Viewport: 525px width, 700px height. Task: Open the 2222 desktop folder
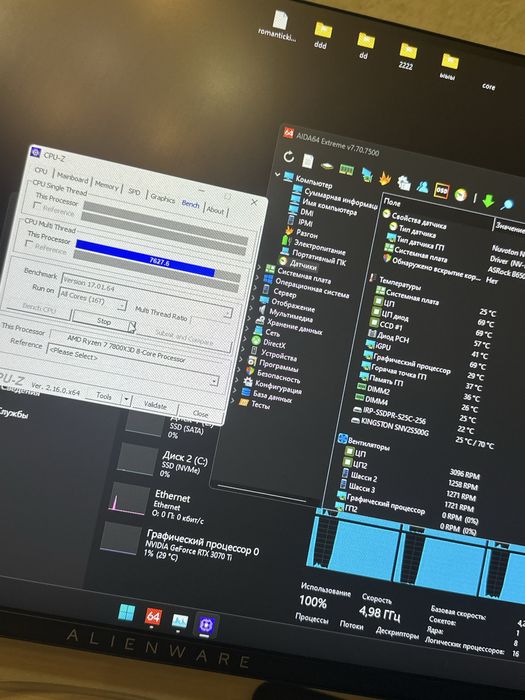click(408, 56)
